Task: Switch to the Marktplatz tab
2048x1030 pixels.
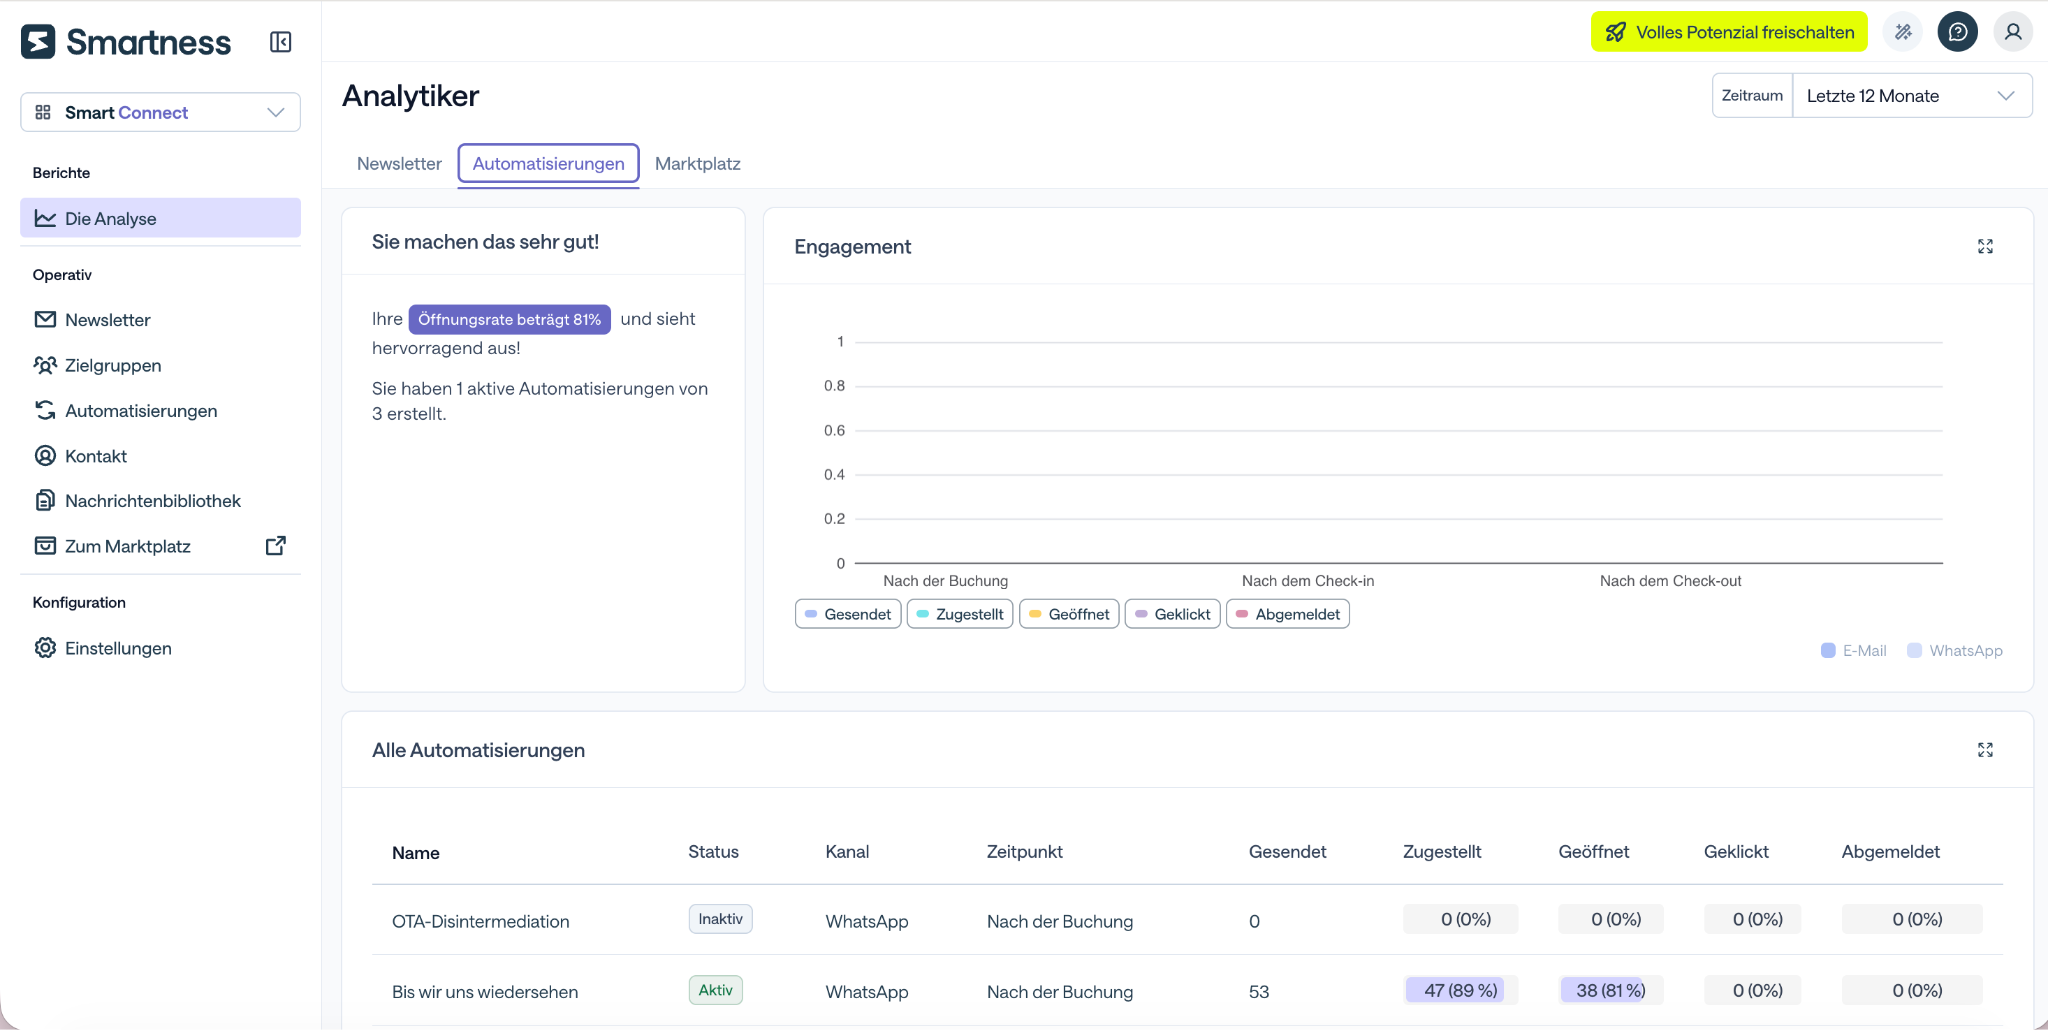Action: 698,164
